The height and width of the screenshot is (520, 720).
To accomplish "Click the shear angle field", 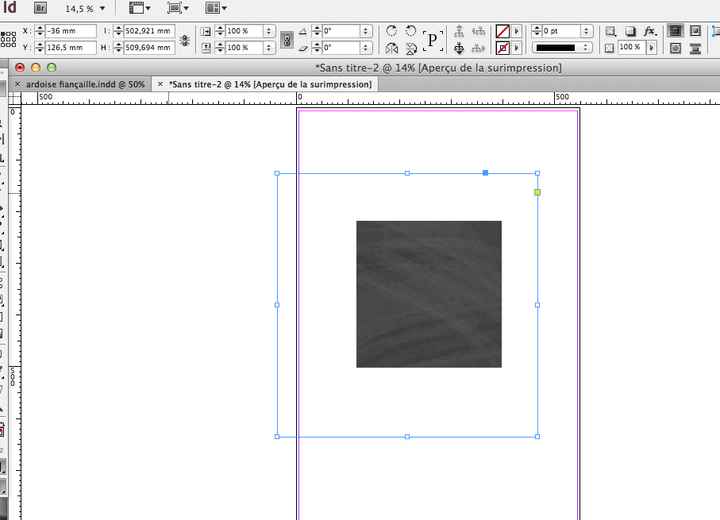I will click(341, 47).
